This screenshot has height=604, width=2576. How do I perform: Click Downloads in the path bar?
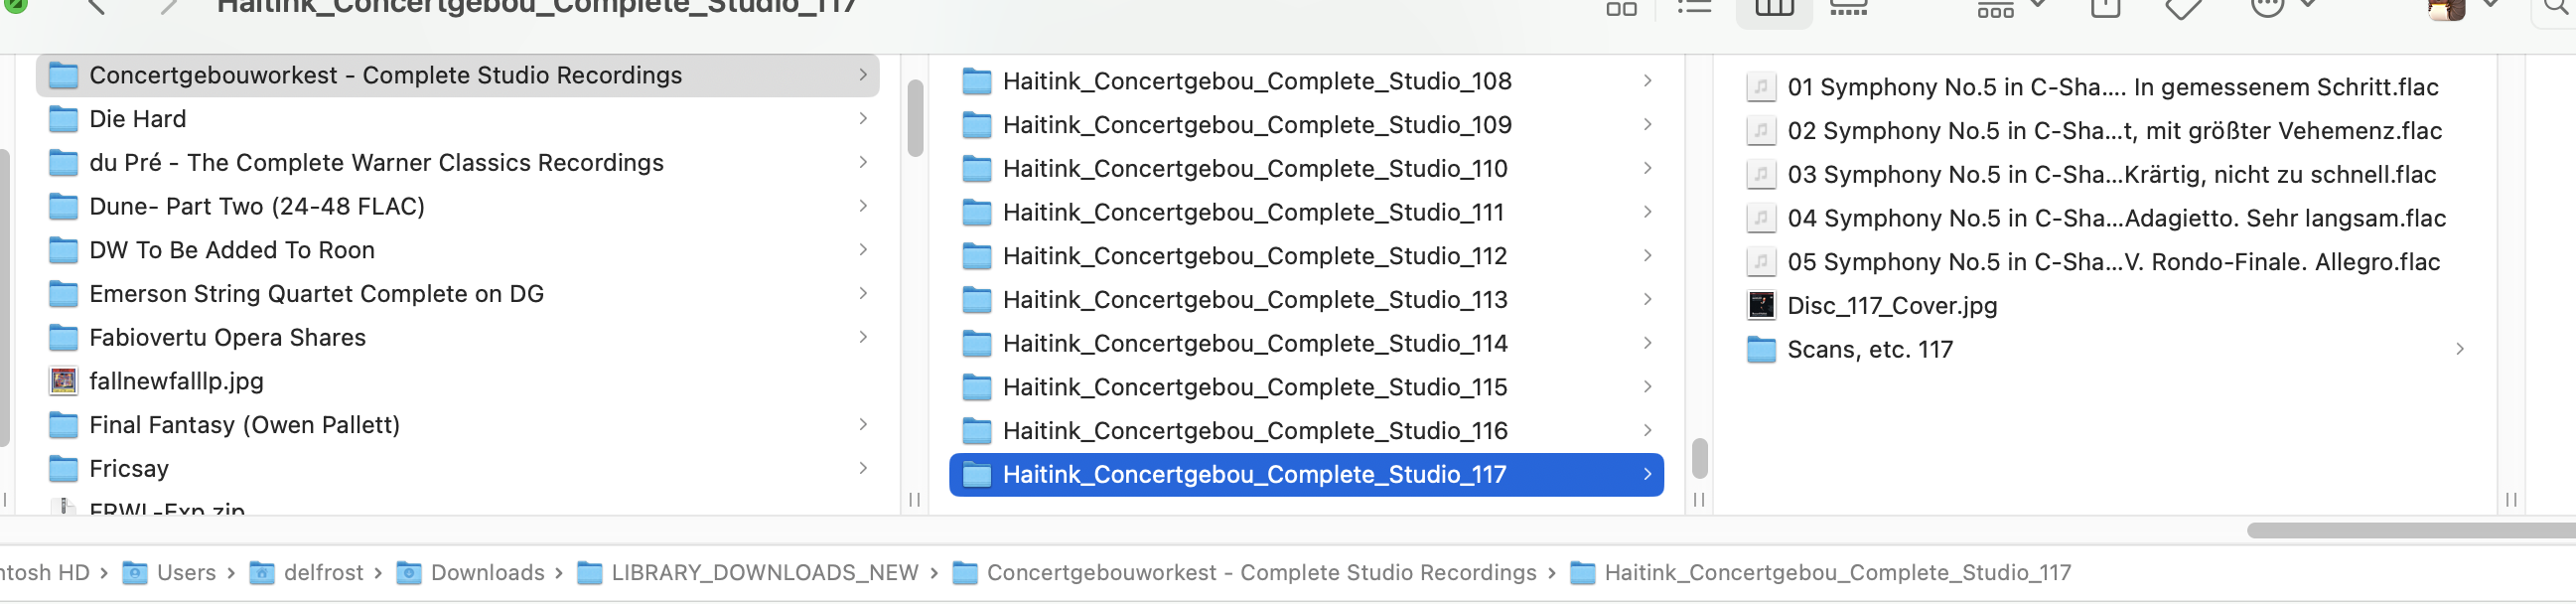click(x=486, y=572)
